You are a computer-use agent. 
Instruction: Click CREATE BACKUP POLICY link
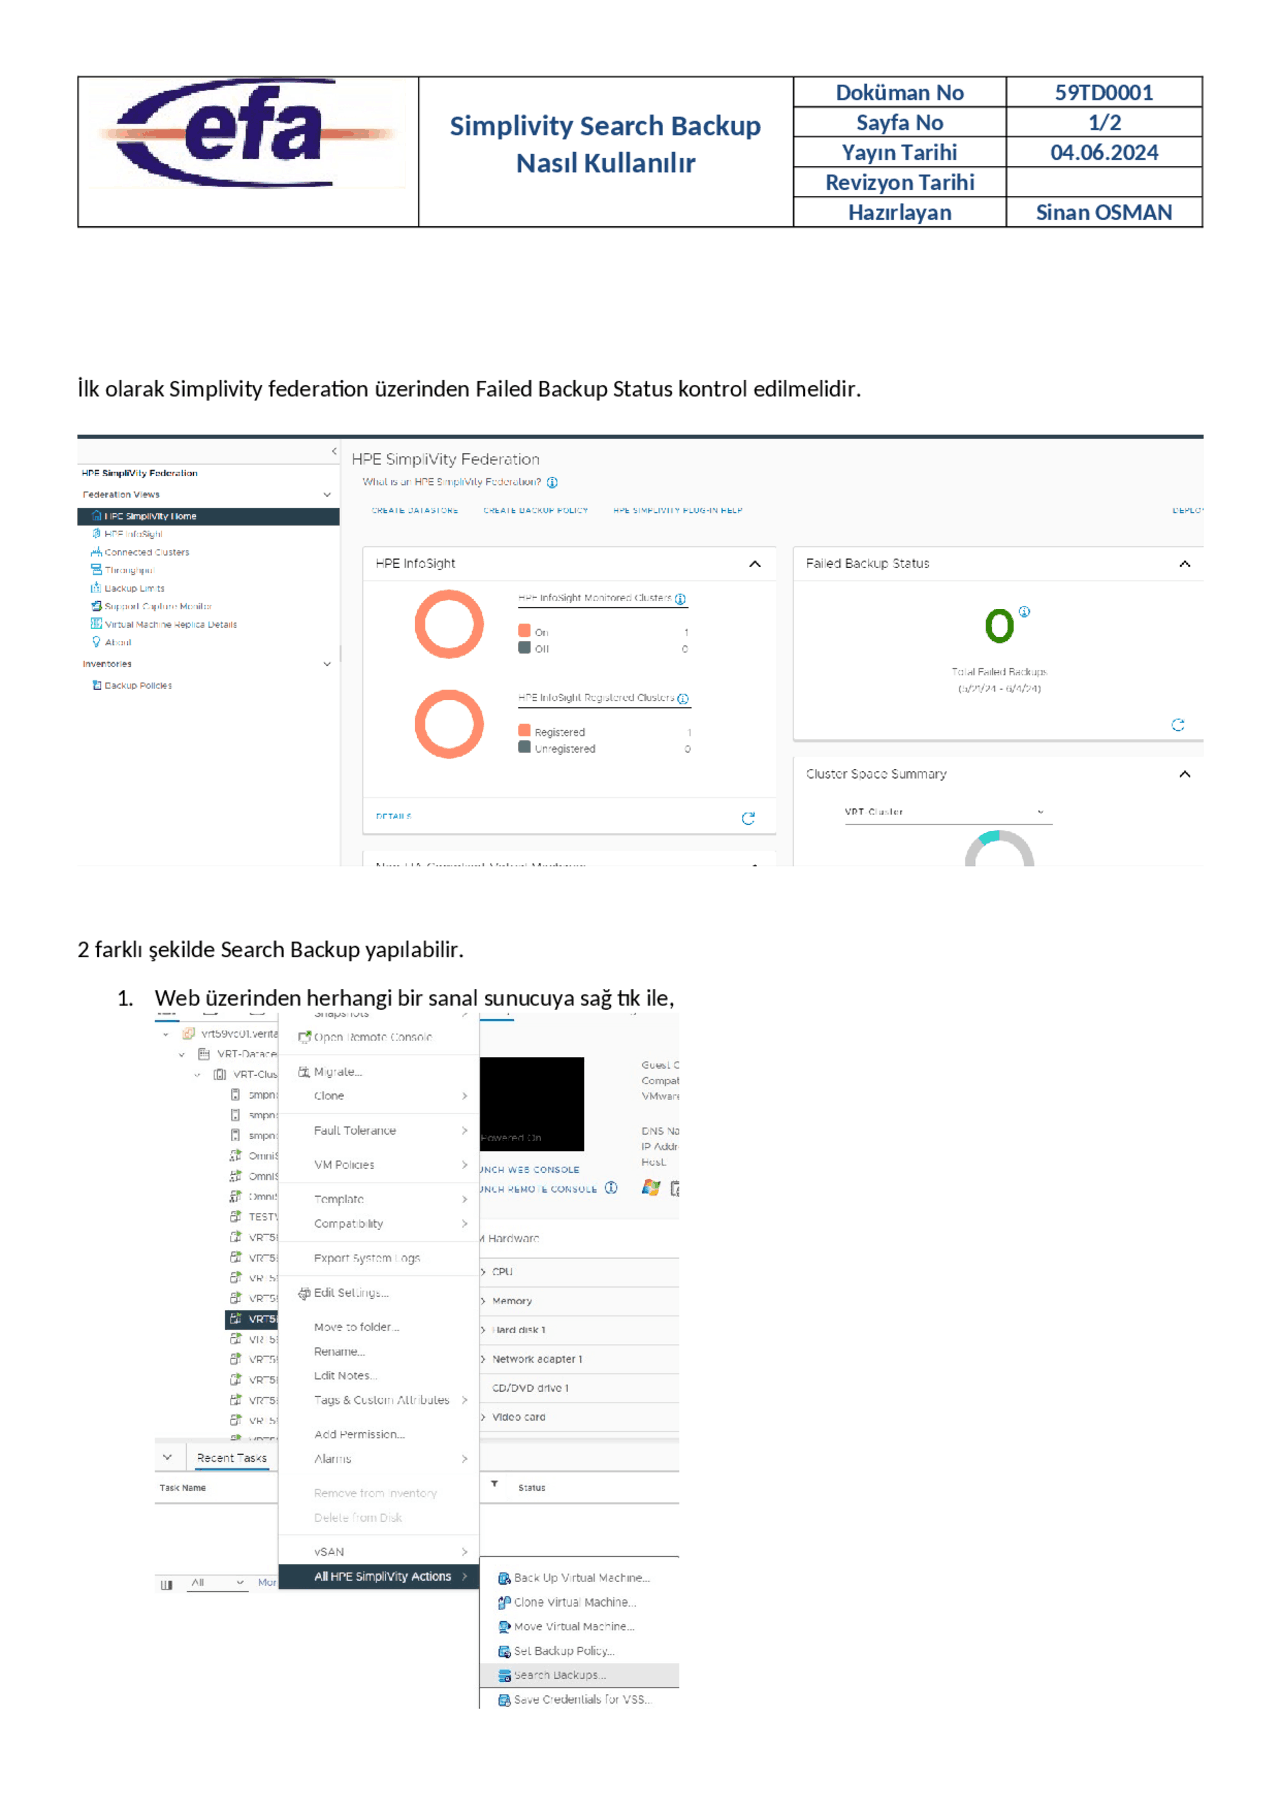(536, 510)
